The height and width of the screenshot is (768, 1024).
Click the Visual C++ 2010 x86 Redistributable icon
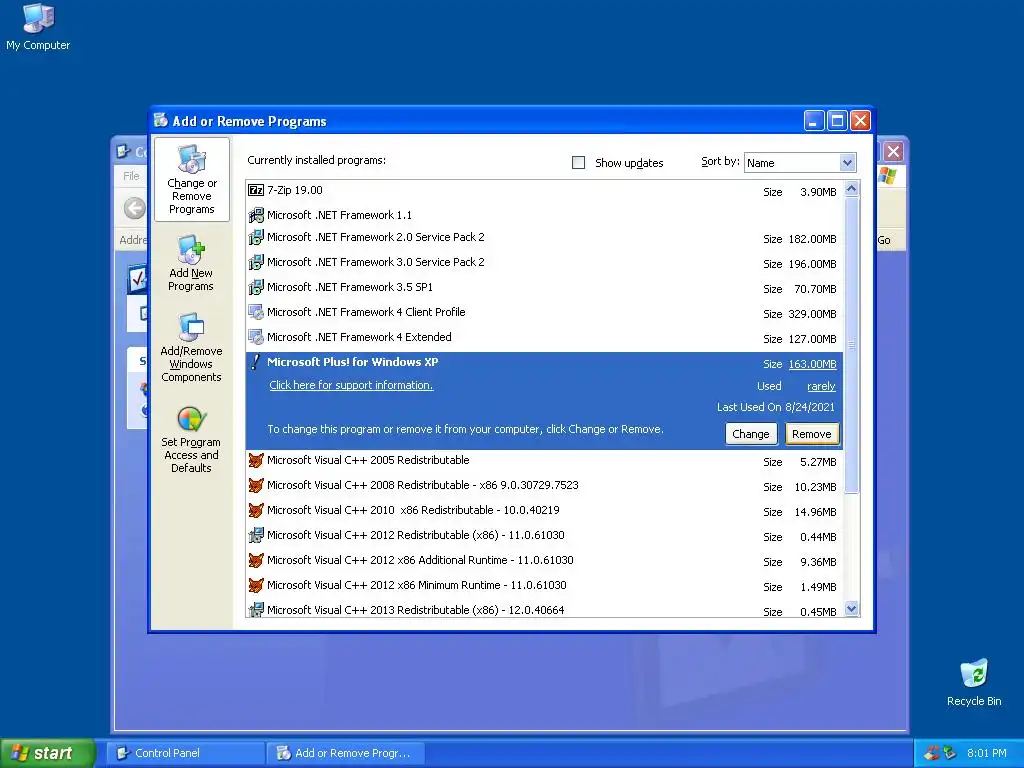pyautogui.click(x=256, y=510)
